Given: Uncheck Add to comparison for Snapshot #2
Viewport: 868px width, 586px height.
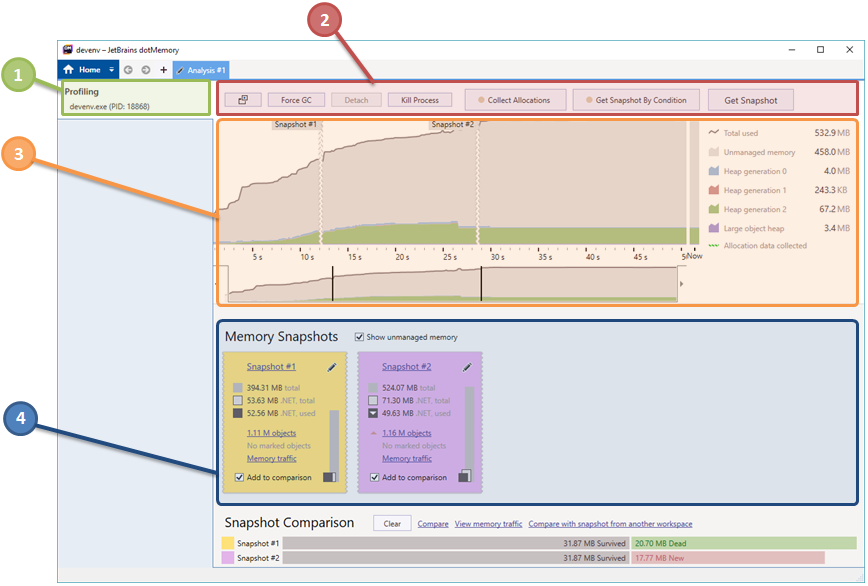Looking at the screenshot, I should click(374, 477).
